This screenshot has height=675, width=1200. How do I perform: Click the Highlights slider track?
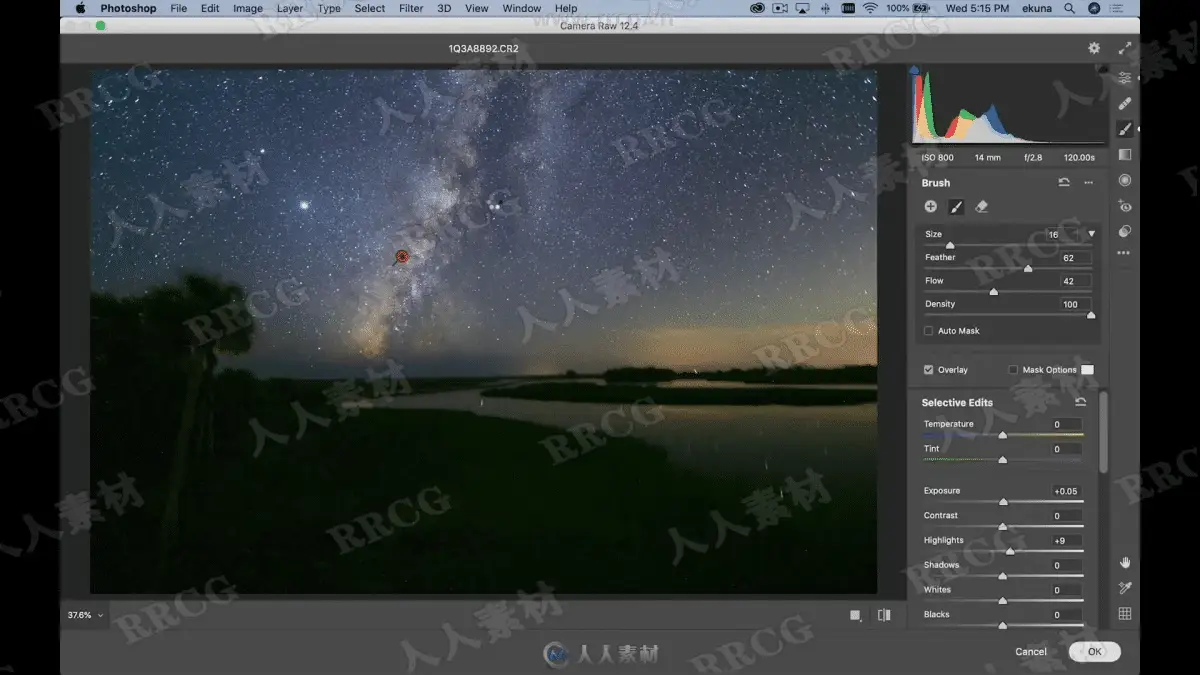click(1003, 551)
